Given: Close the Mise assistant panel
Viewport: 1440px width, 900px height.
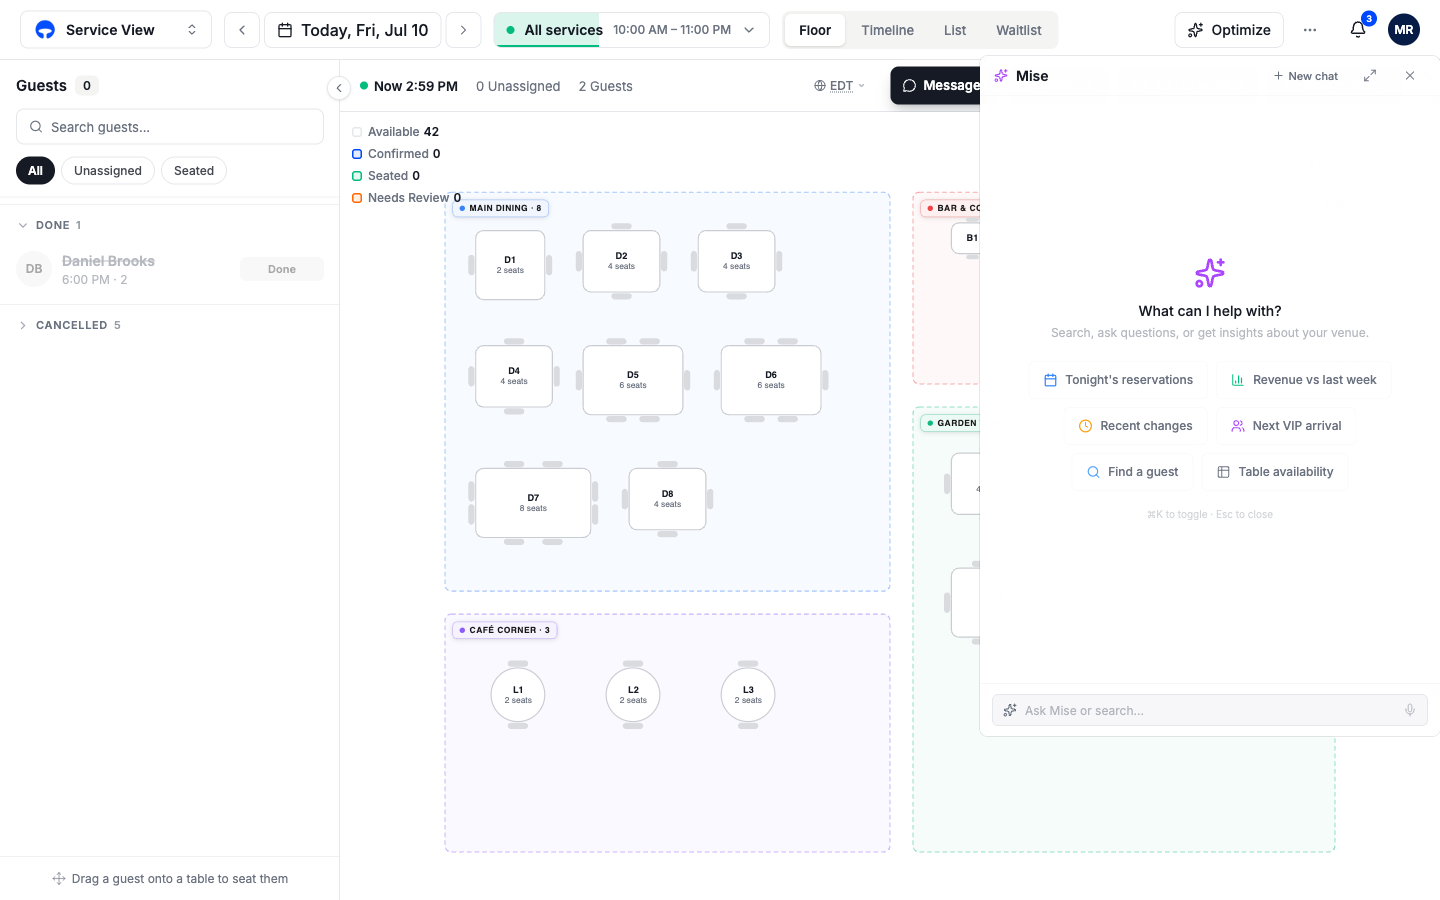Looking at the screenshot, I should tap(1410, 76).
